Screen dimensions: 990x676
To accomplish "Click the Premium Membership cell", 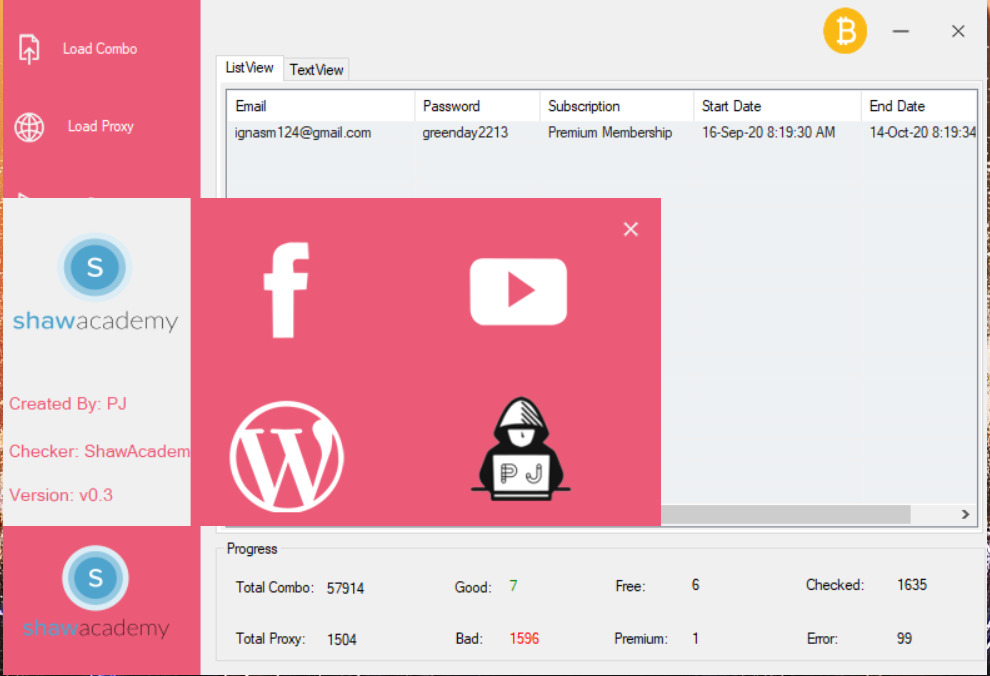I will coord(610,133).
